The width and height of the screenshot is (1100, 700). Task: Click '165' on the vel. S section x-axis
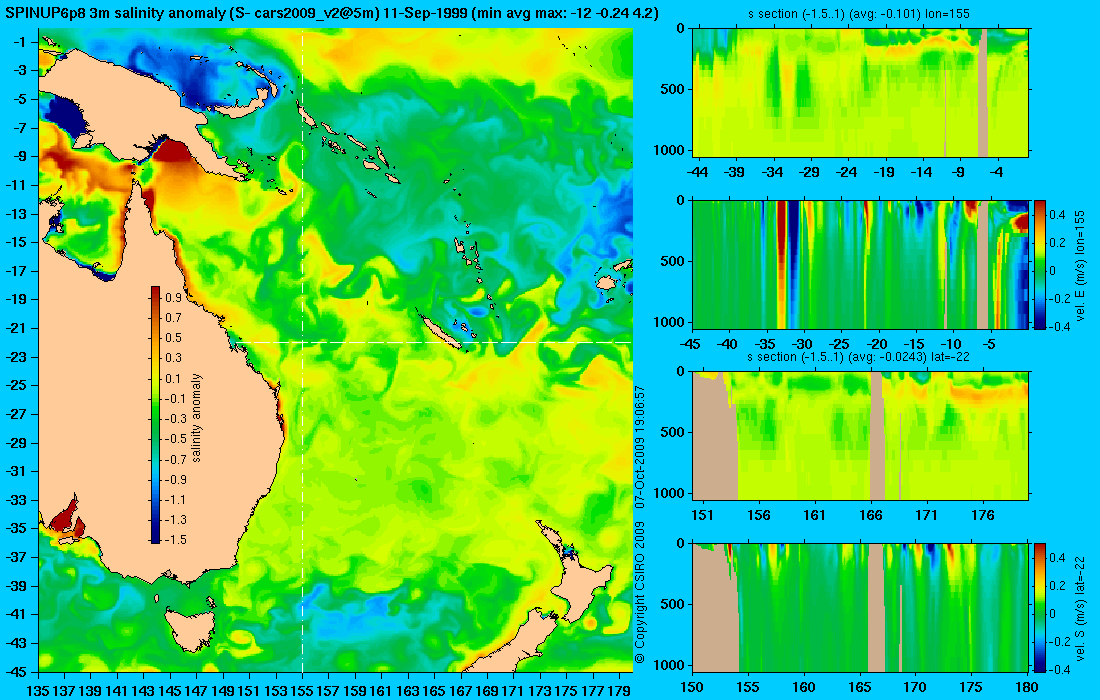(x=860, y=687)
